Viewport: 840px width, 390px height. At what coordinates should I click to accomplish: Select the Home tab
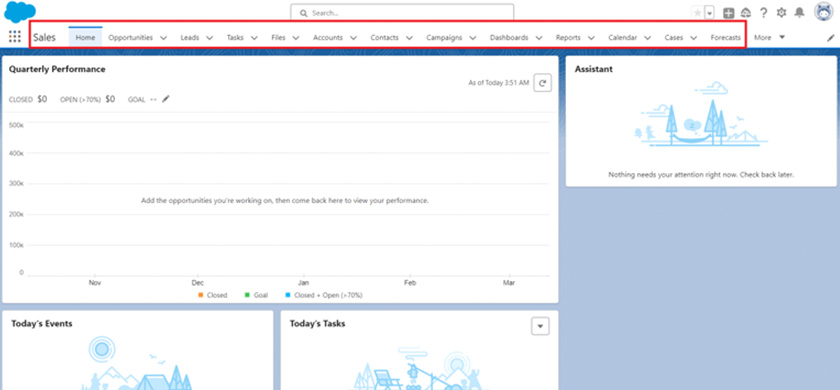point(85,38)
